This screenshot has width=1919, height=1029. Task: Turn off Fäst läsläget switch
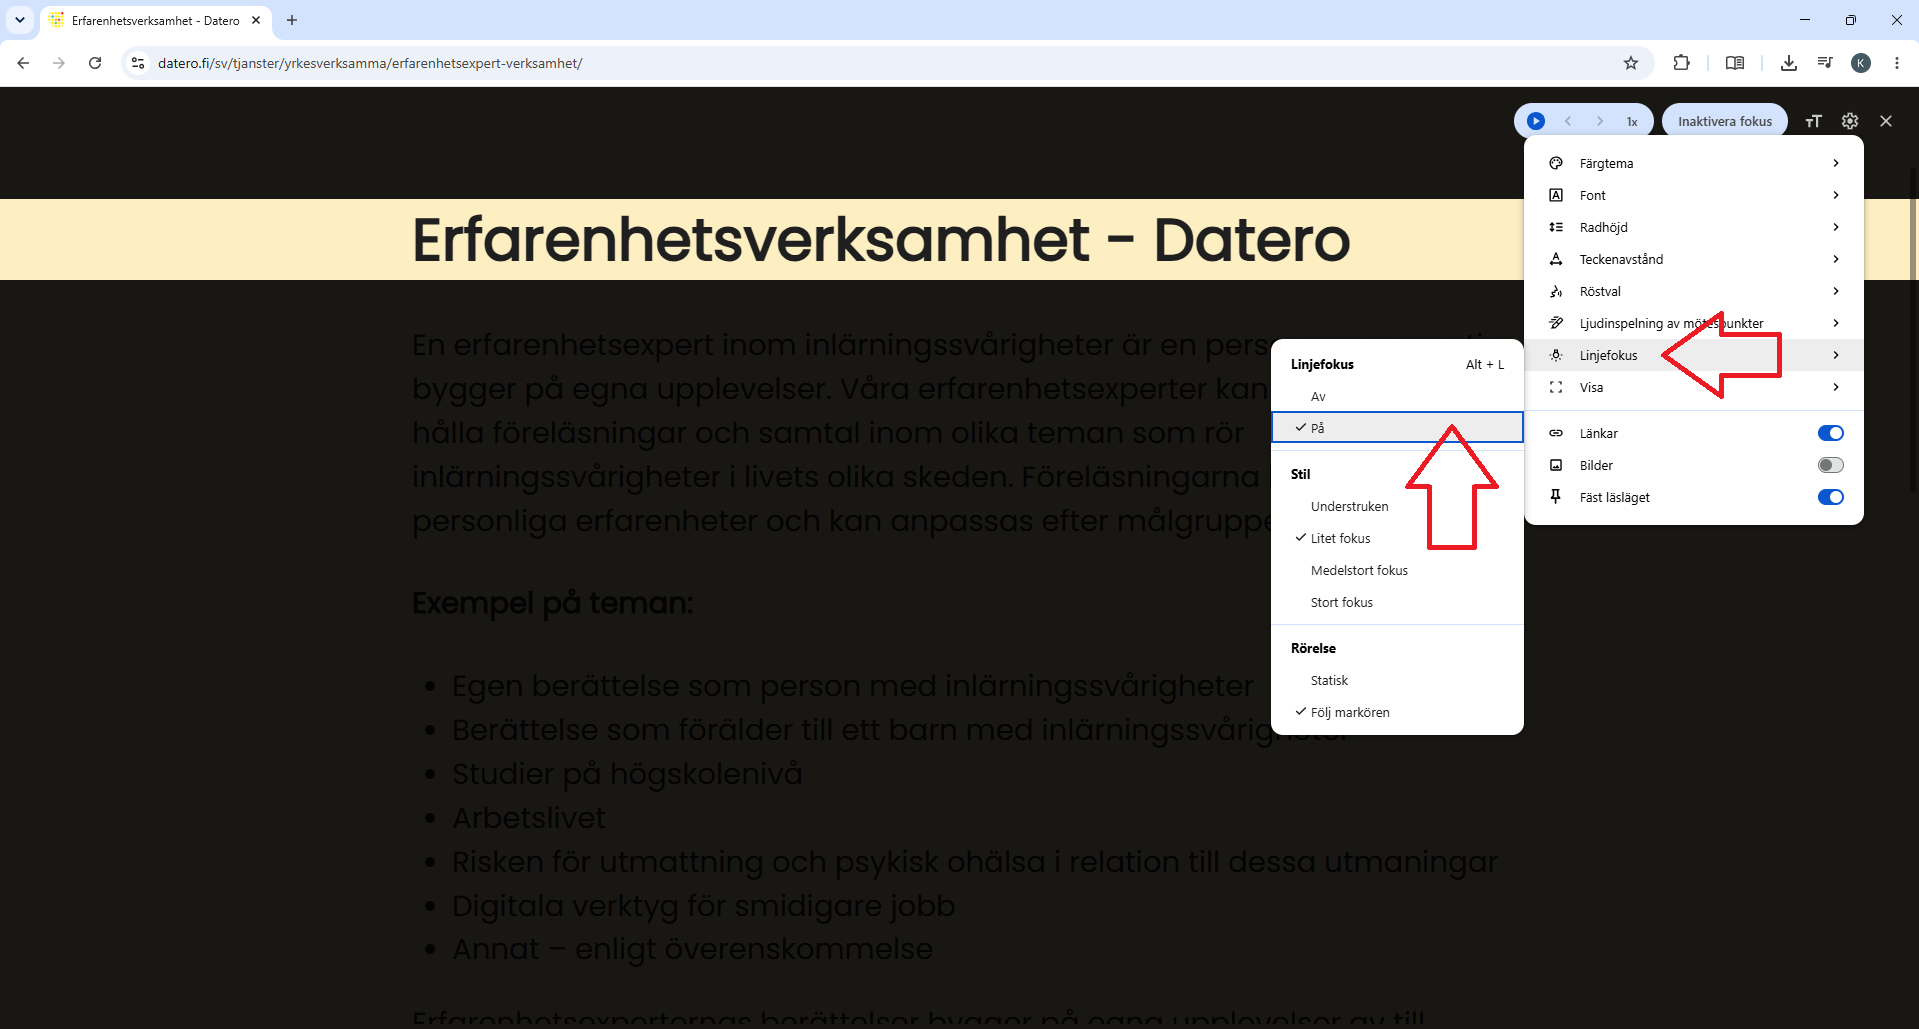(x=1830, y=497)
